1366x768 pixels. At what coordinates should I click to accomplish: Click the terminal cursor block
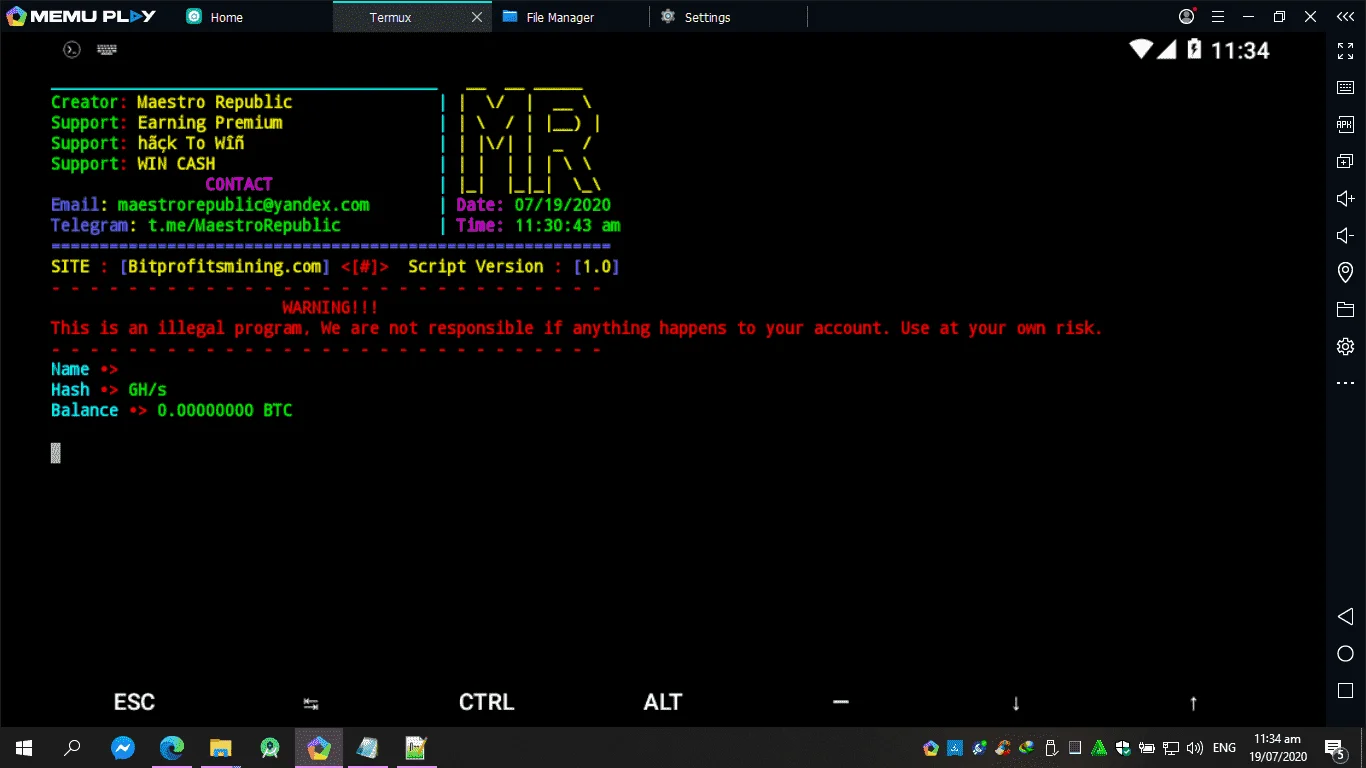point(56,453)
